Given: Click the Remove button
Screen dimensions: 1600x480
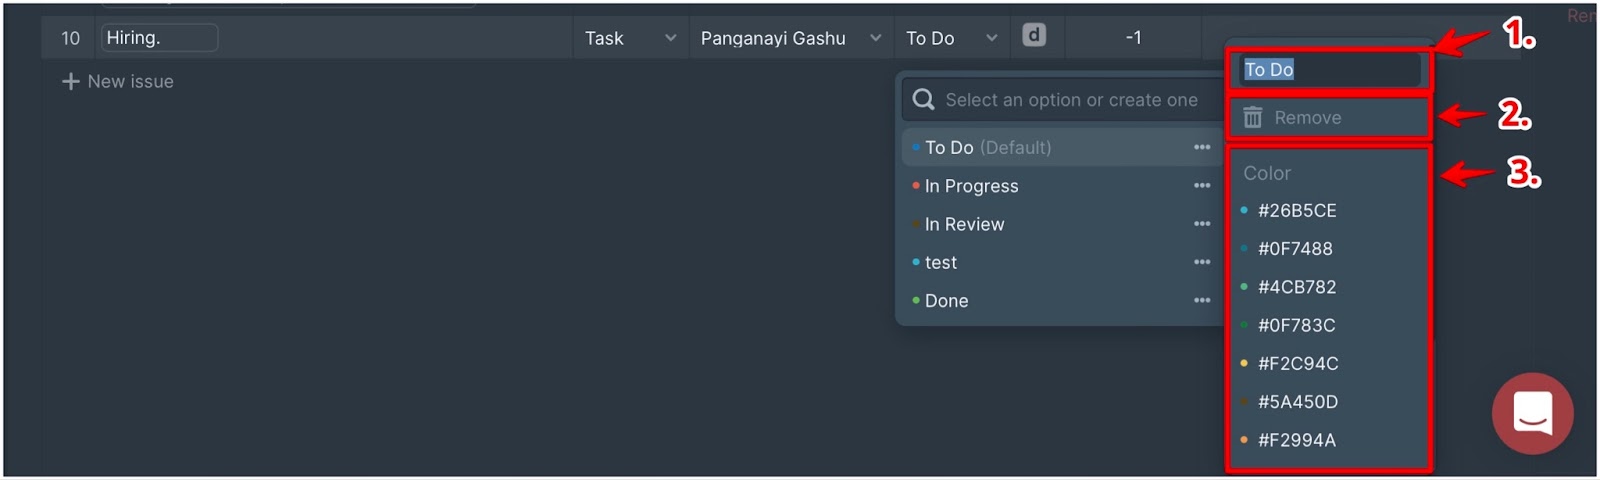Looking at the screenshot, I should point(1307,118).
